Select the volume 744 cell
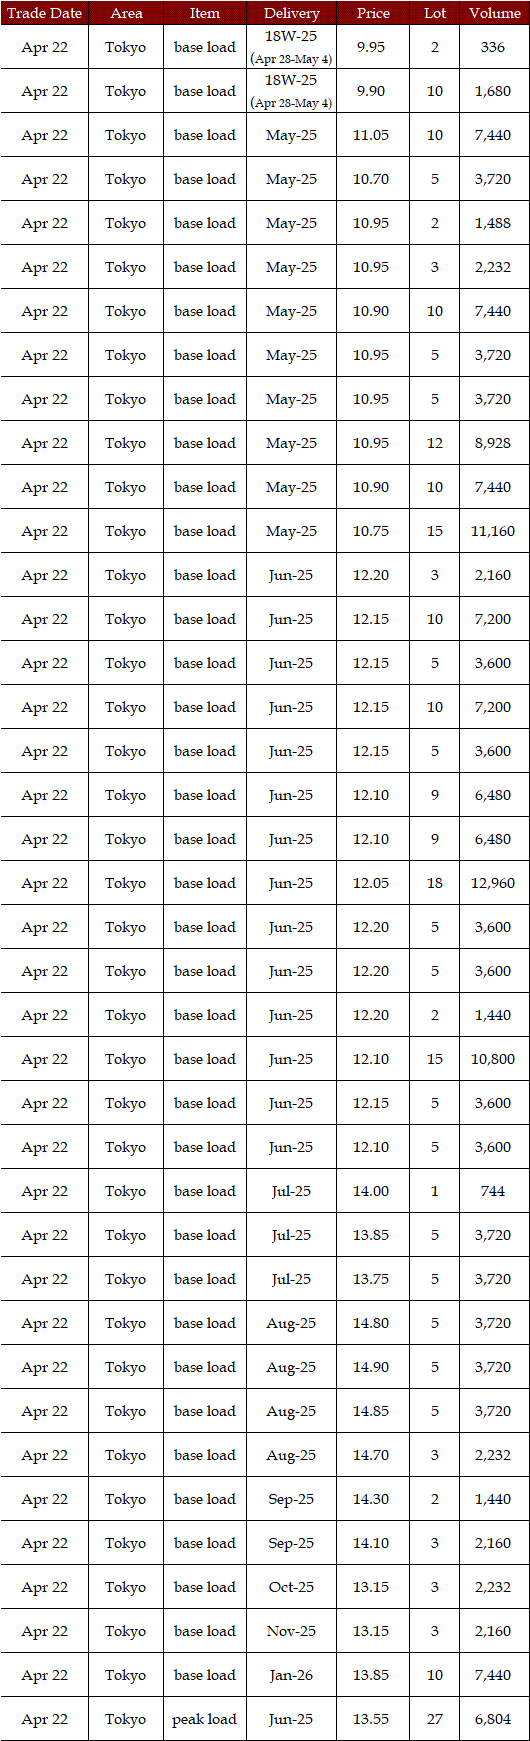Screen dimensions: 530x1741 pyautogui.click(x=494, y=1191)
